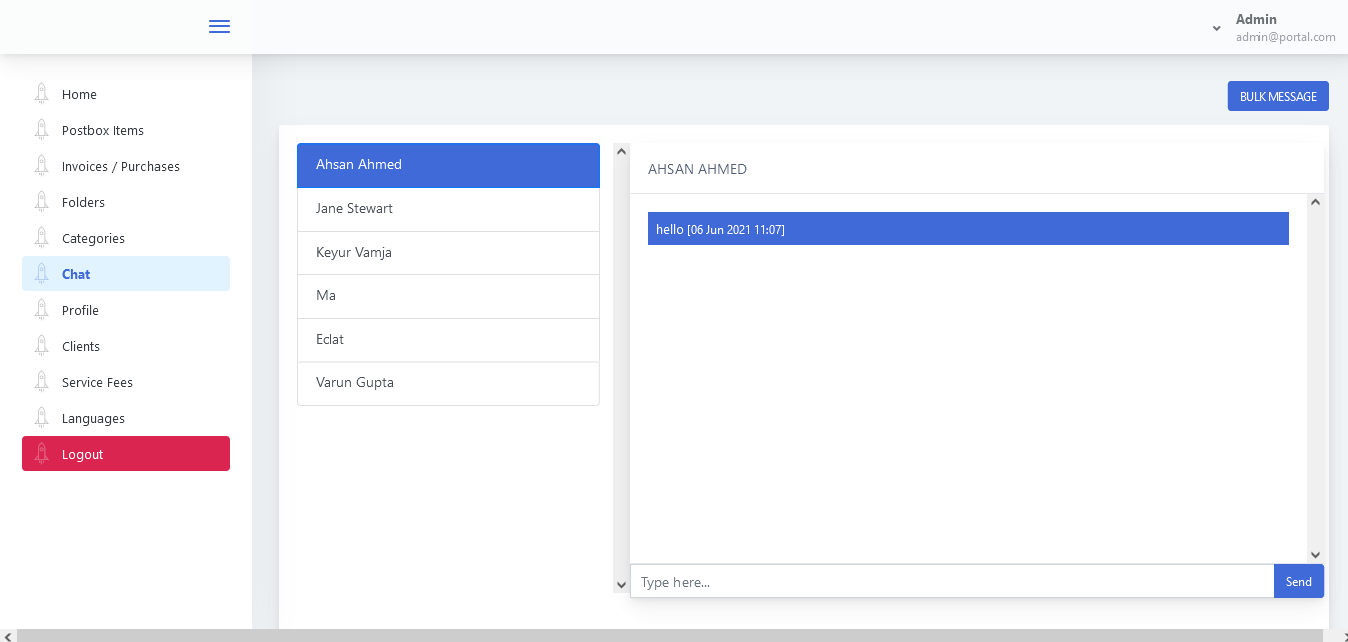Click the Invoices / Purchases icon

(41, 164)
